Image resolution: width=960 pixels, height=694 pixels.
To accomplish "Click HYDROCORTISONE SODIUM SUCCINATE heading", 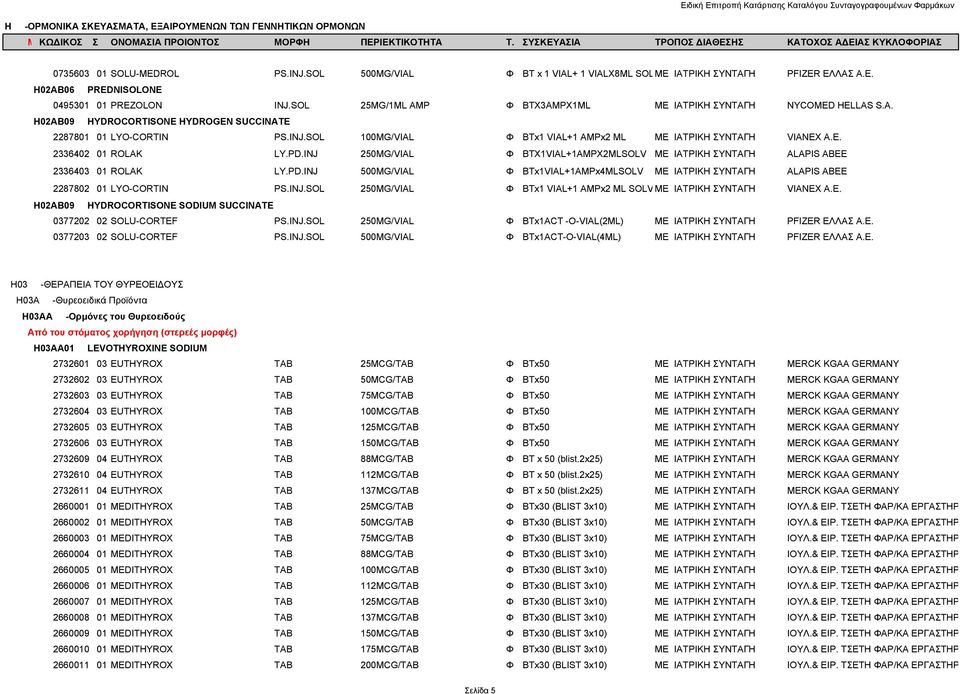I will 180,205.
